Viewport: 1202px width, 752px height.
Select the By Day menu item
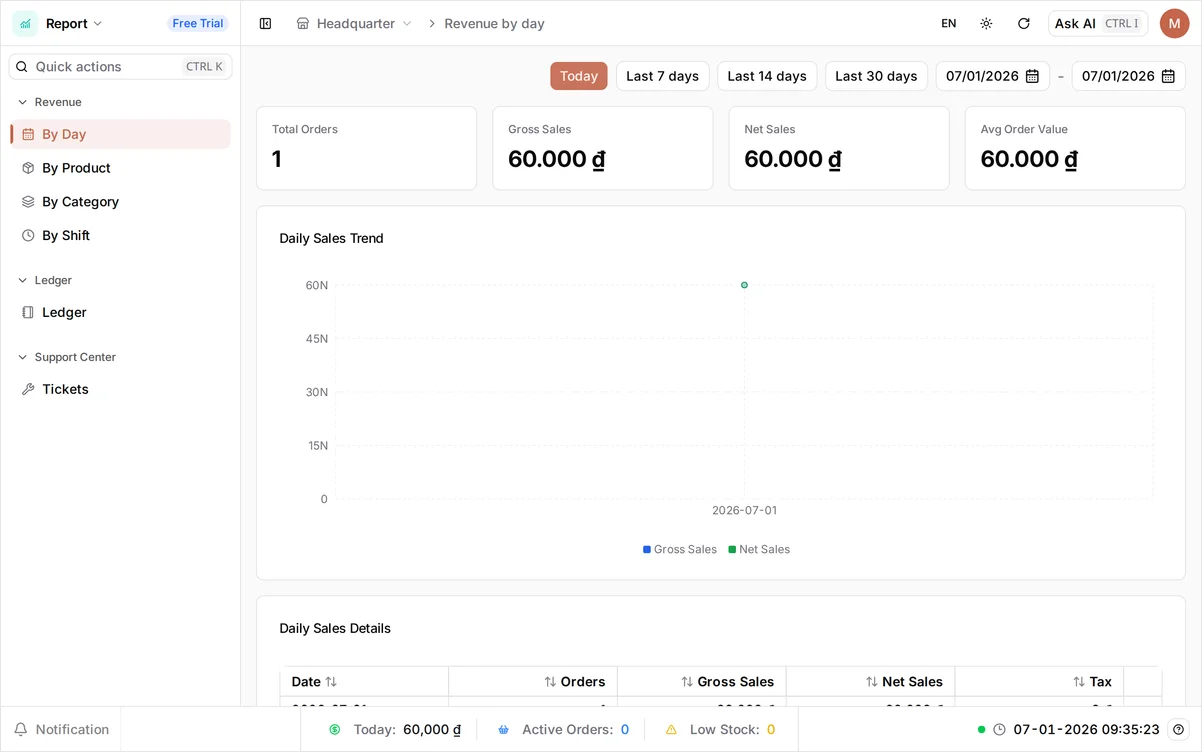point(120,134)
